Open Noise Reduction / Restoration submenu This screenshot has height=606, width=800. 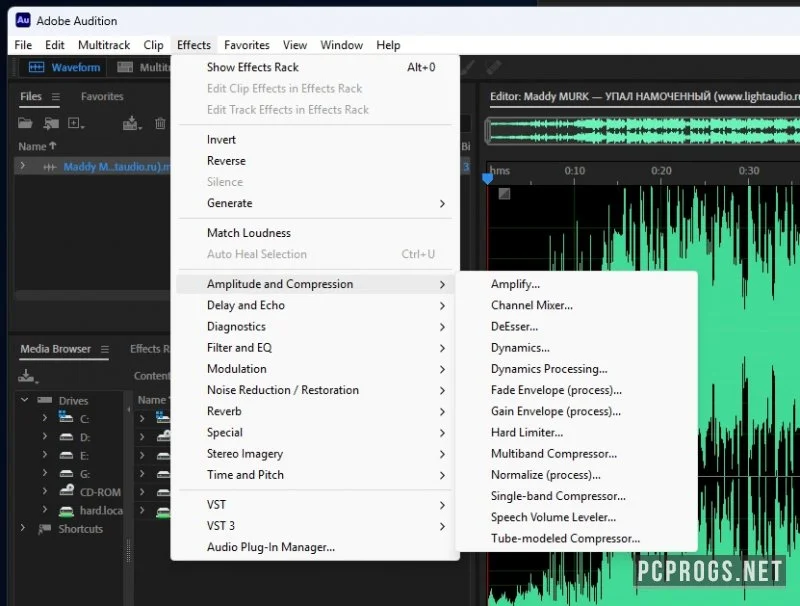click(x=315, y=390)
